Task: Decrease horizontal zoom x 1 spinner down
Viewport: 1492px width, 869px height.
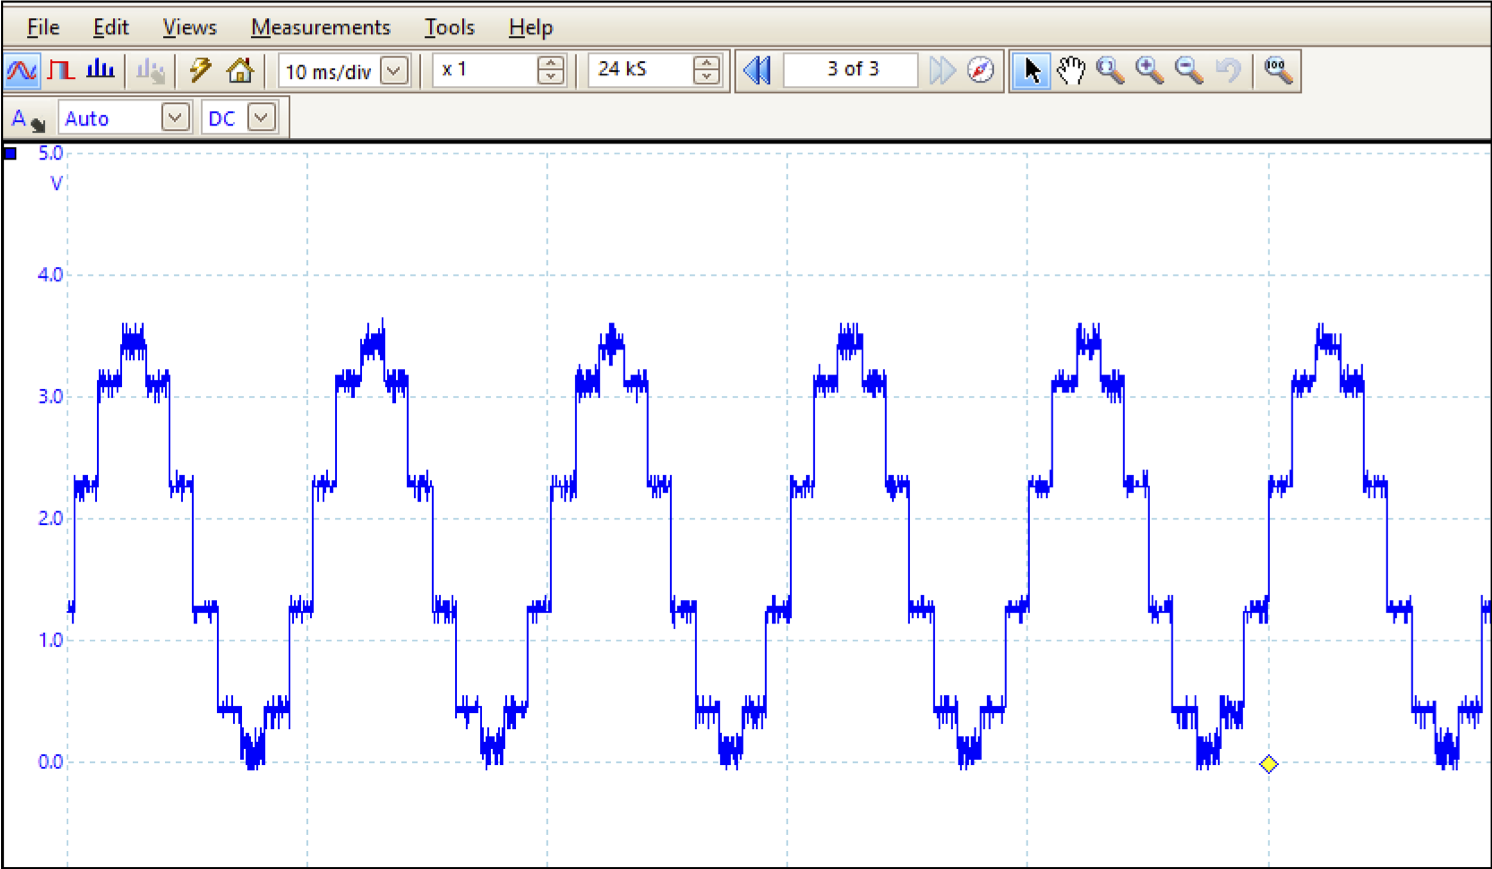Action: (x=551, y=78)
